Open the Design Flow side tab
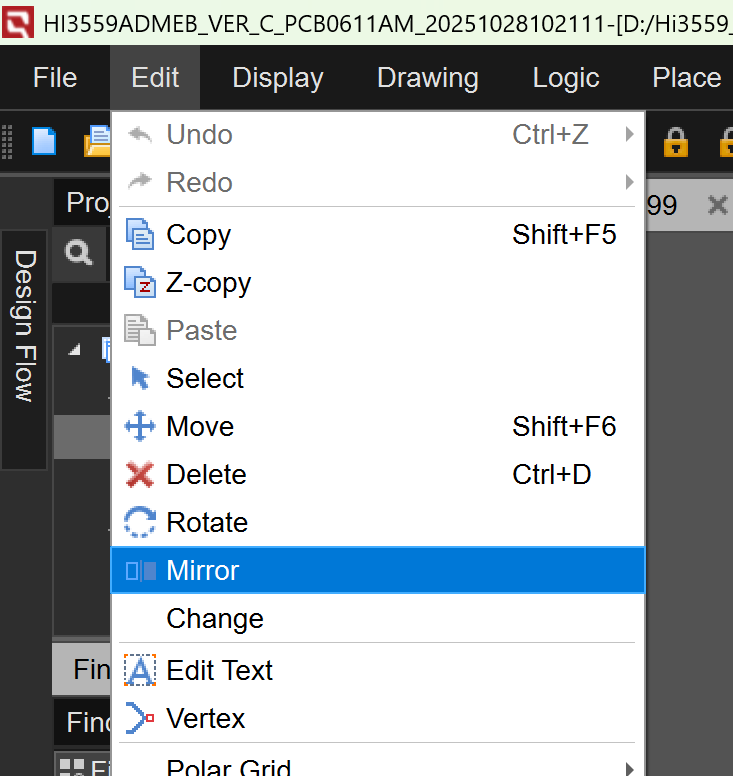733x776 pixels. (24, 327)
